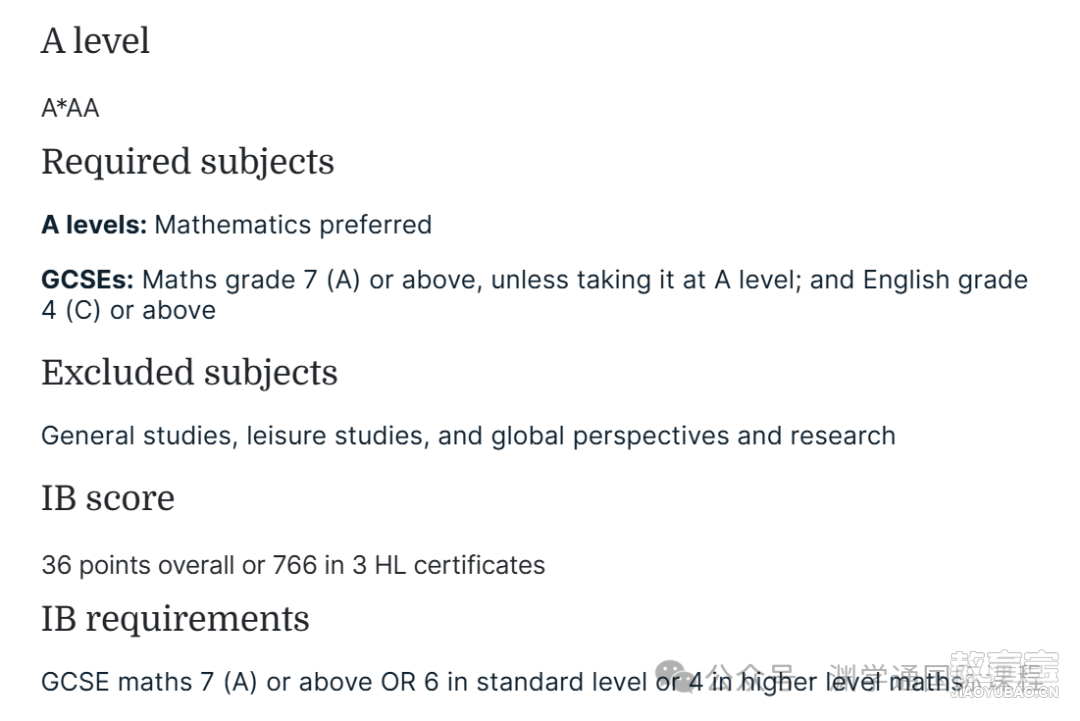Click the IB score heading
The image size is (1080, 721).
[x=108, y=498]
